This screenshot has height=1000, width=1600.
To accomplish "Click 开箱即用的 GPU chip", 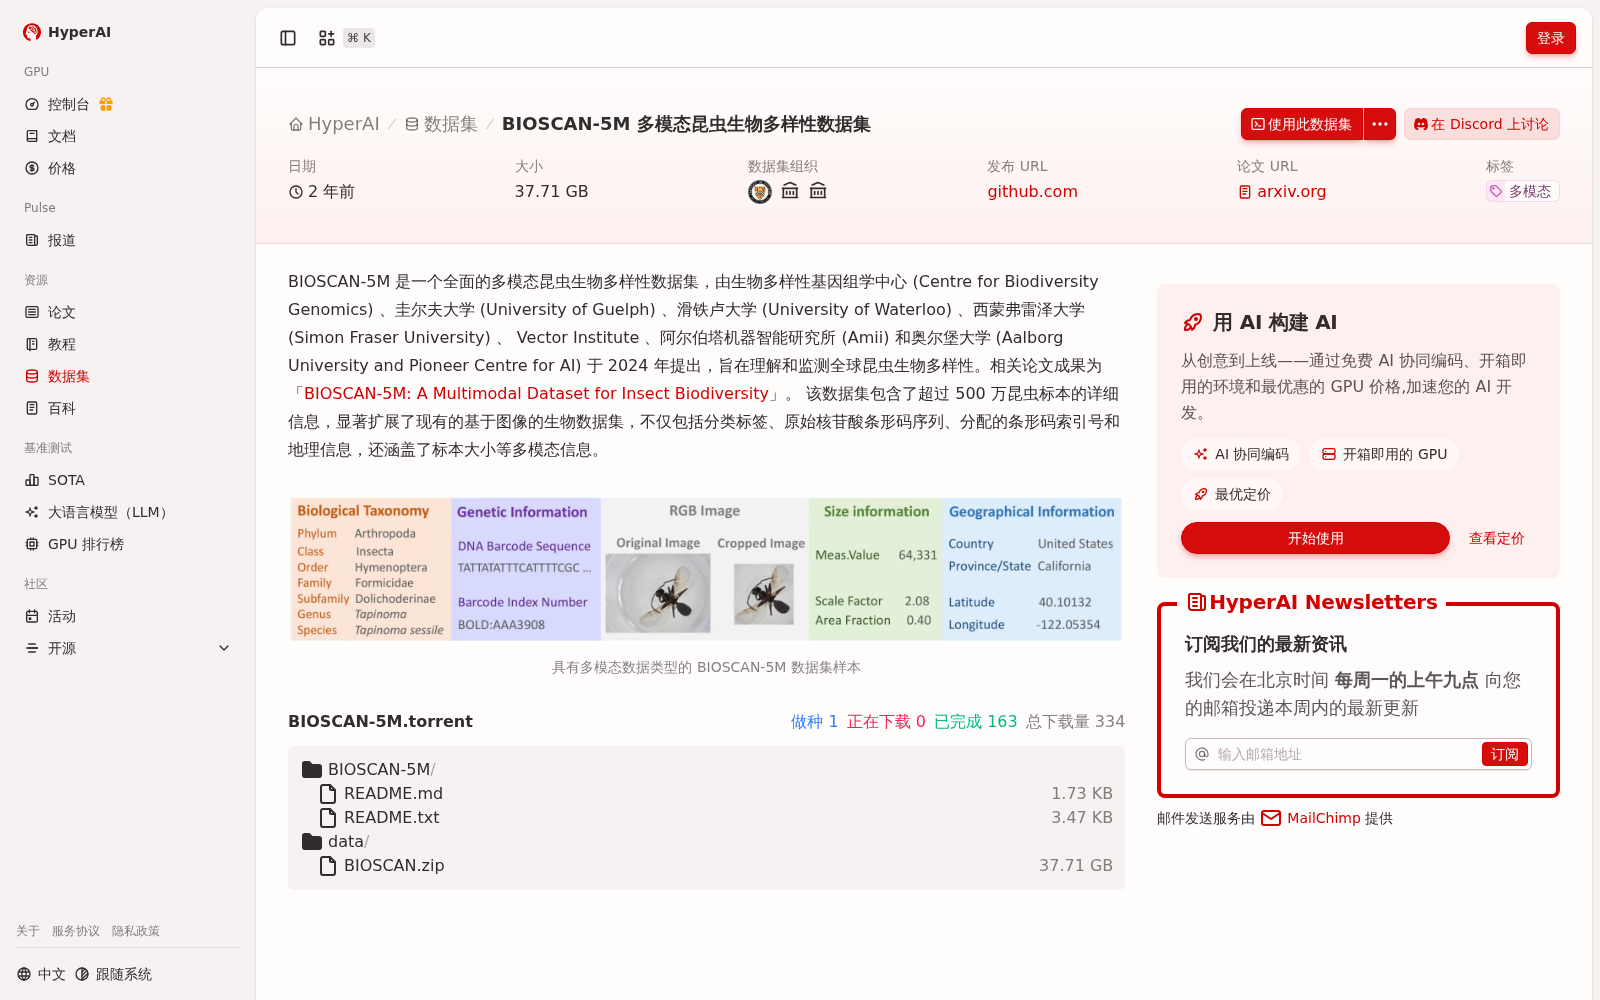I will [x=1384, y=454].
